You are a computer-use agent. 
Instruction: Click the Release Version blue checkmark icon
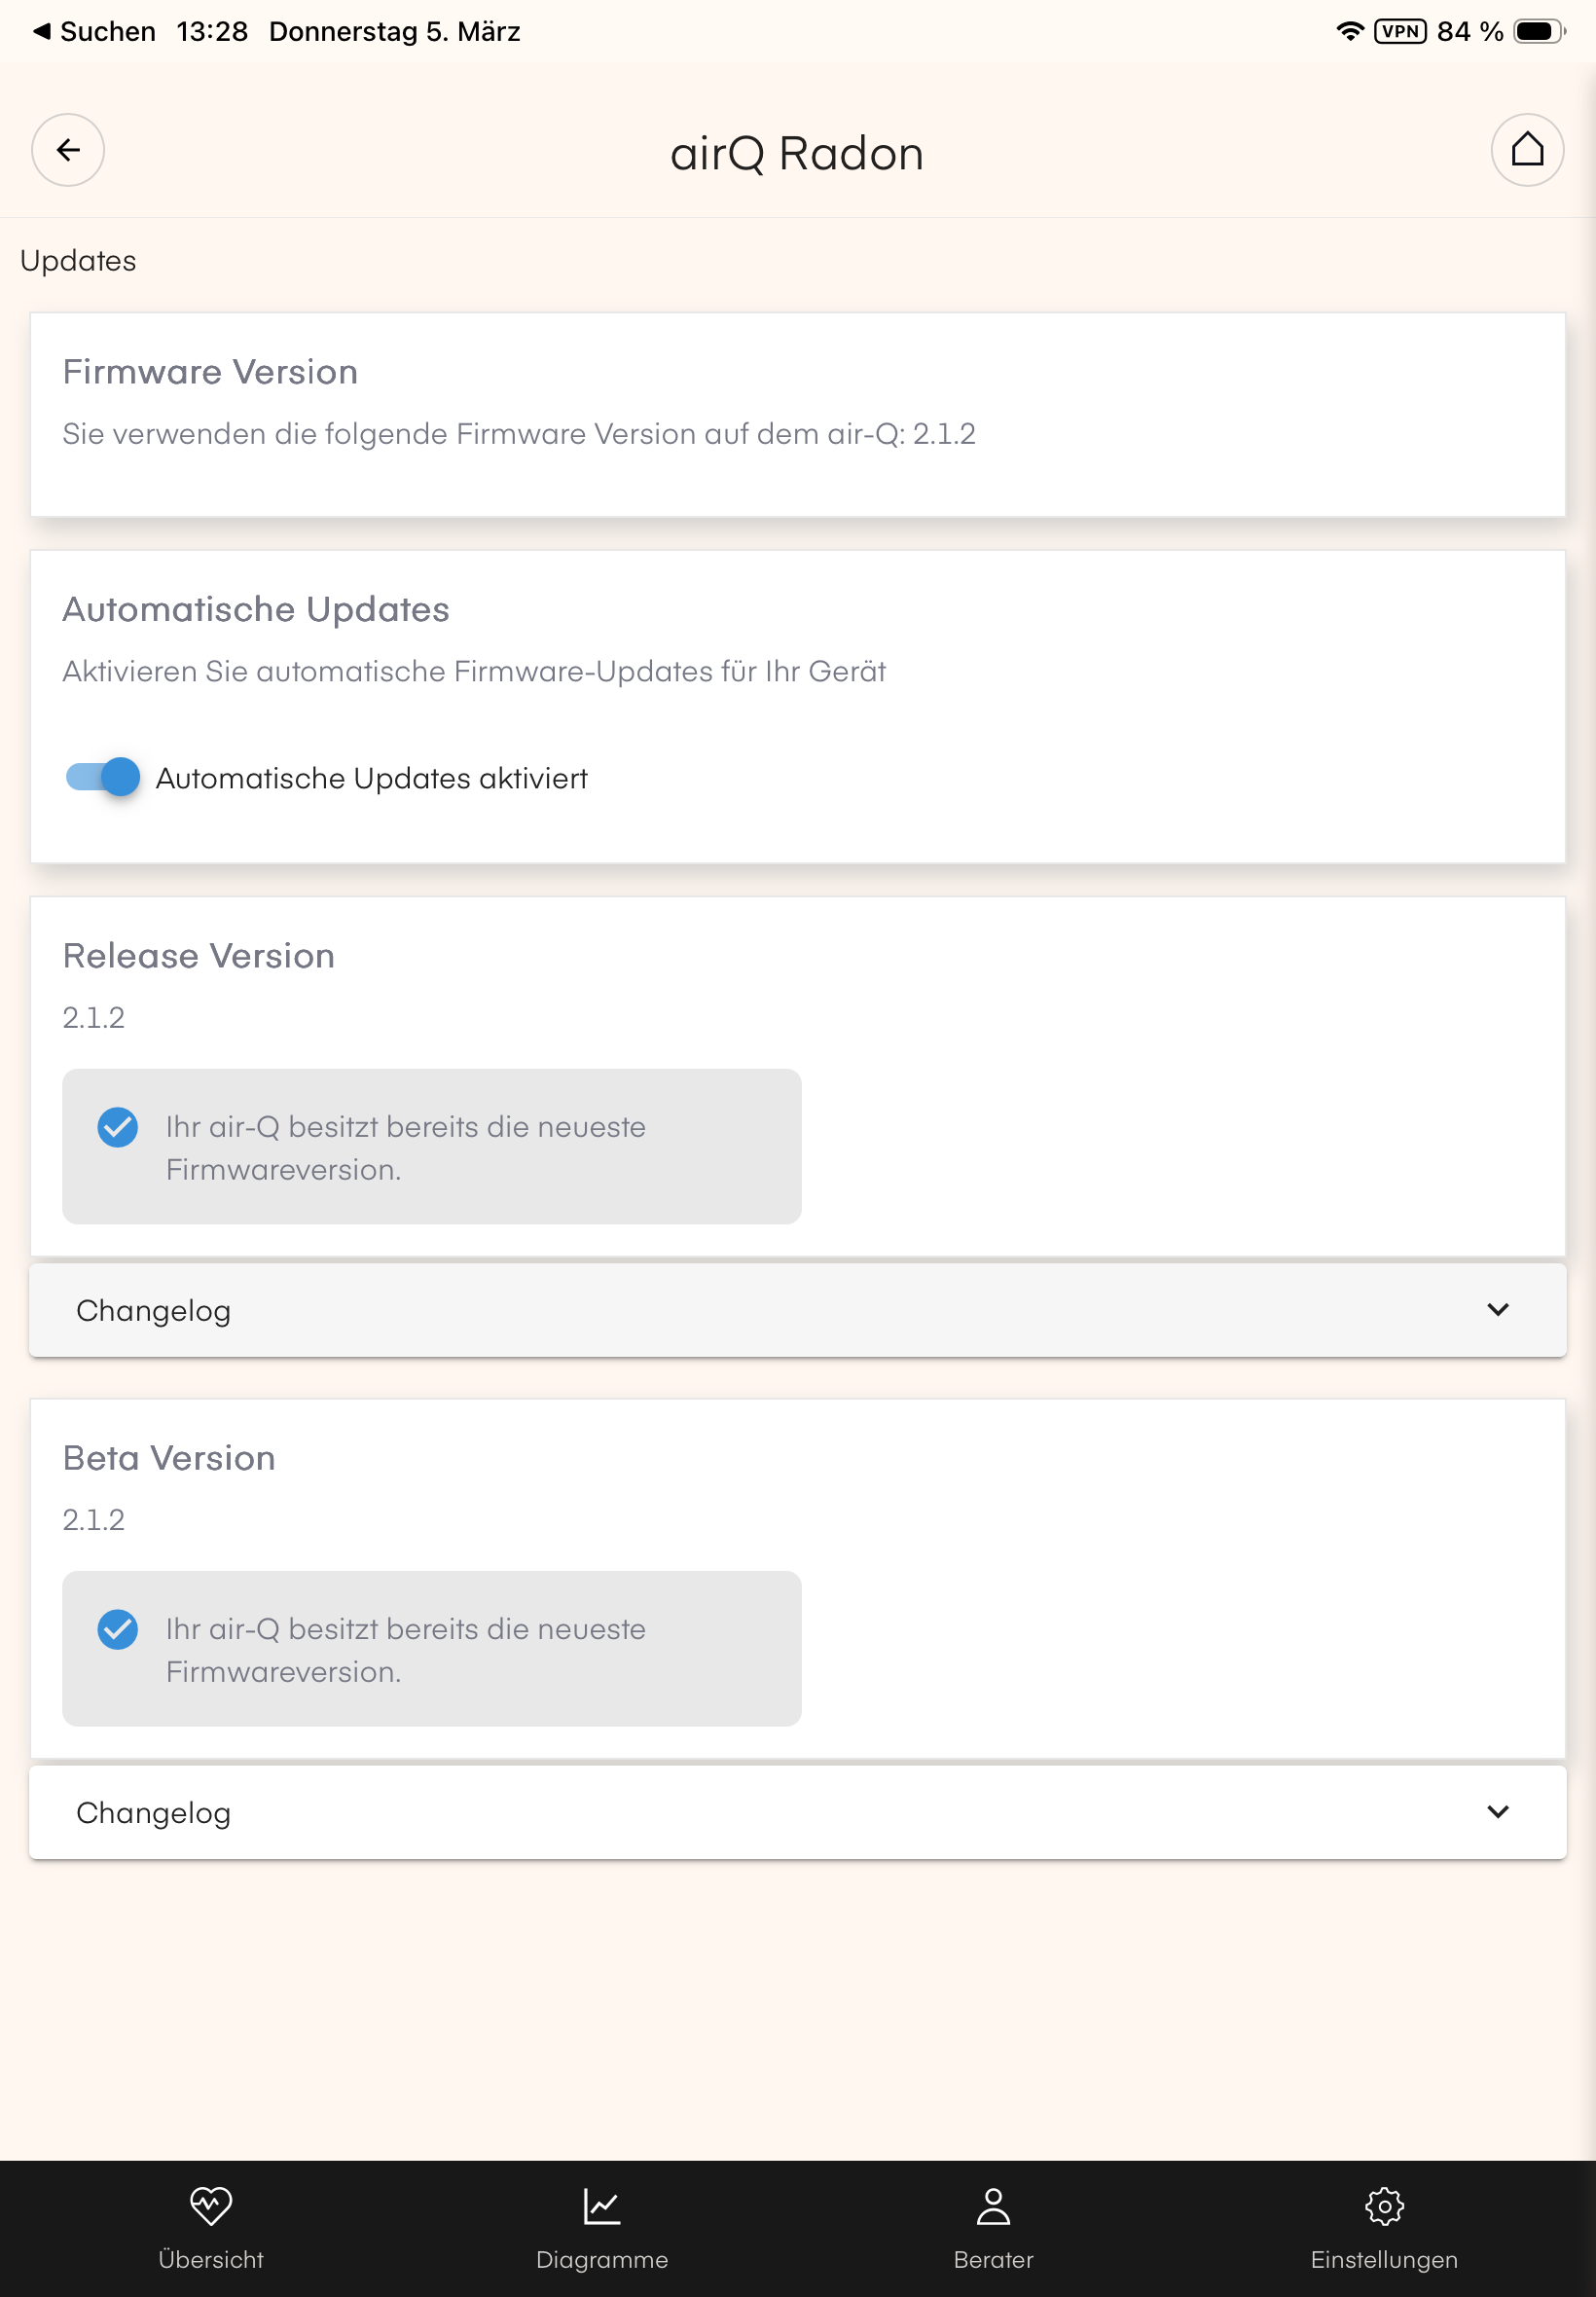click(118, 1127)
